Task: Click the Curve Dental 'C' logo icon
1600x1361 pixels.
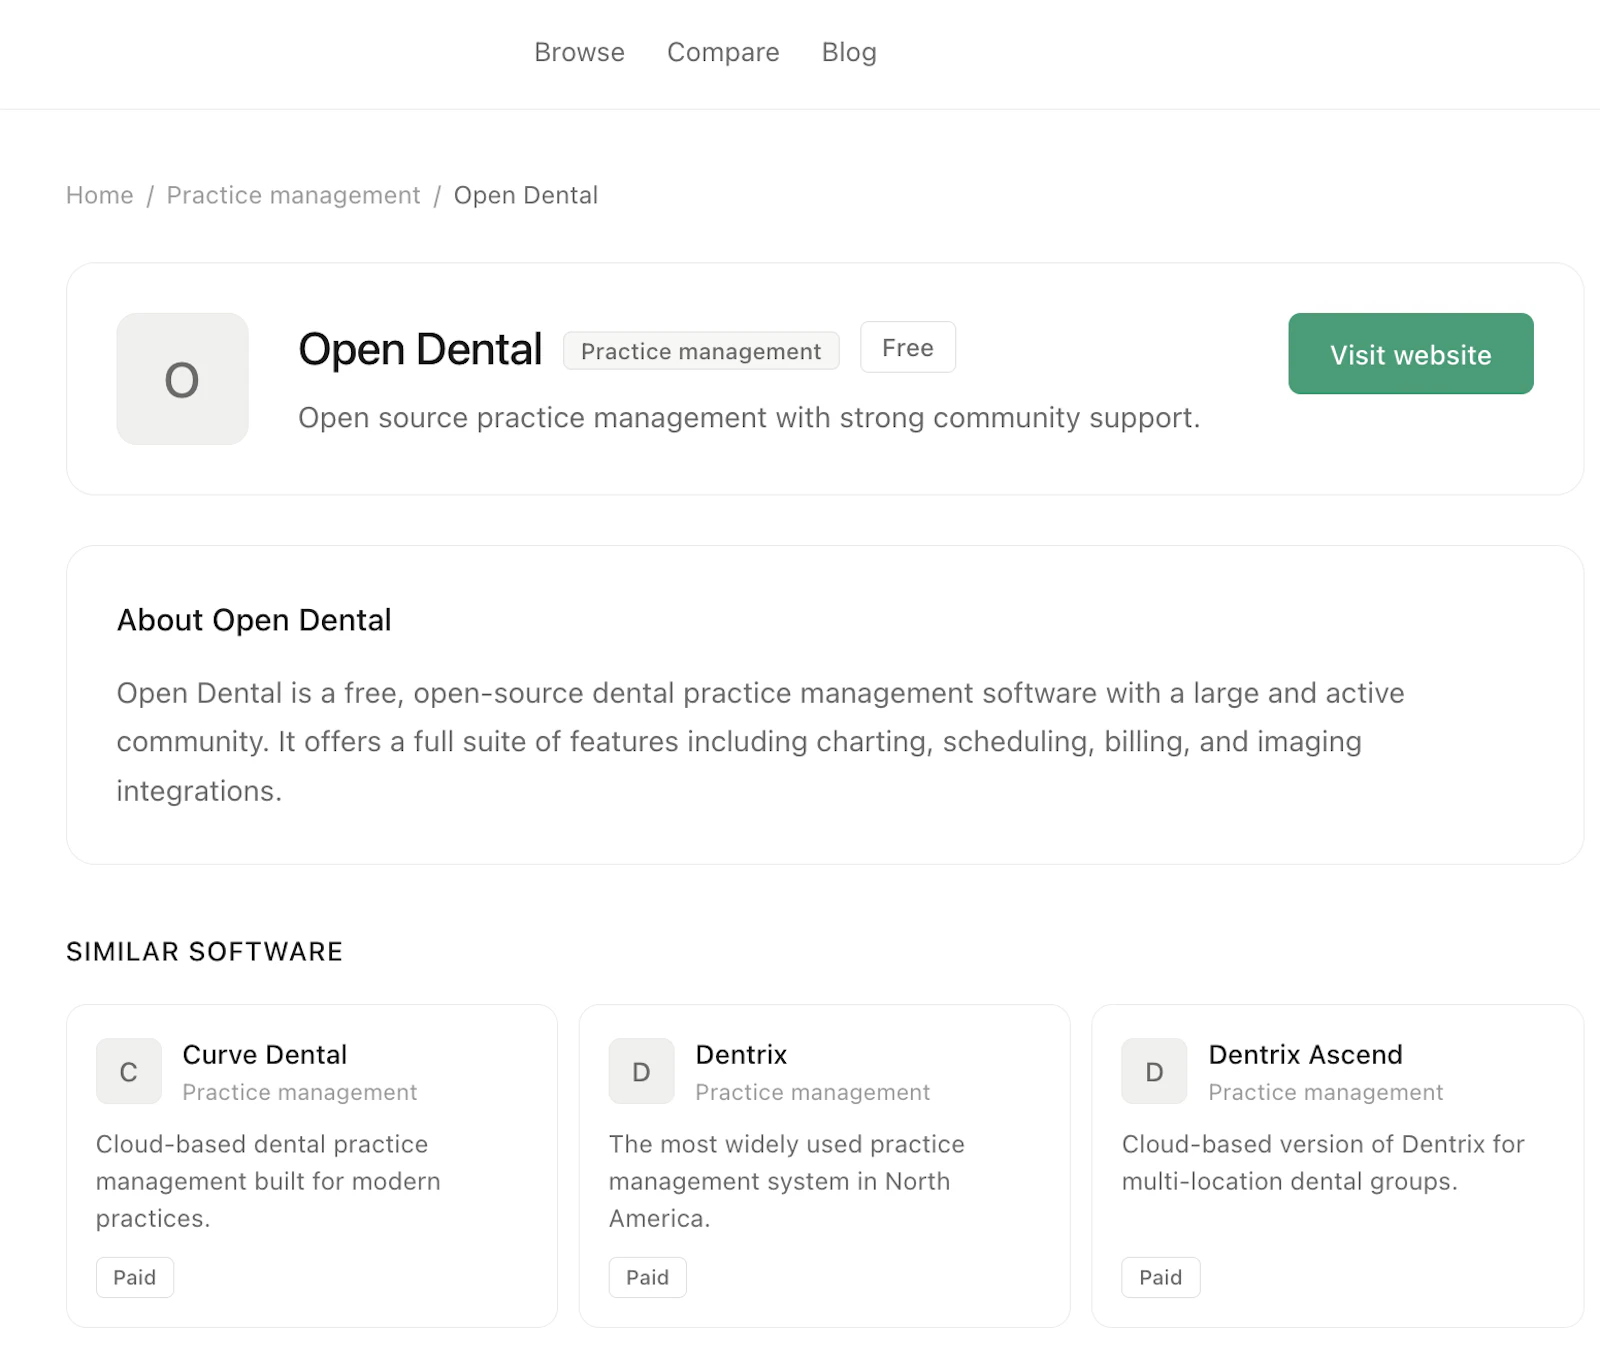Action: pos(129,1071)
